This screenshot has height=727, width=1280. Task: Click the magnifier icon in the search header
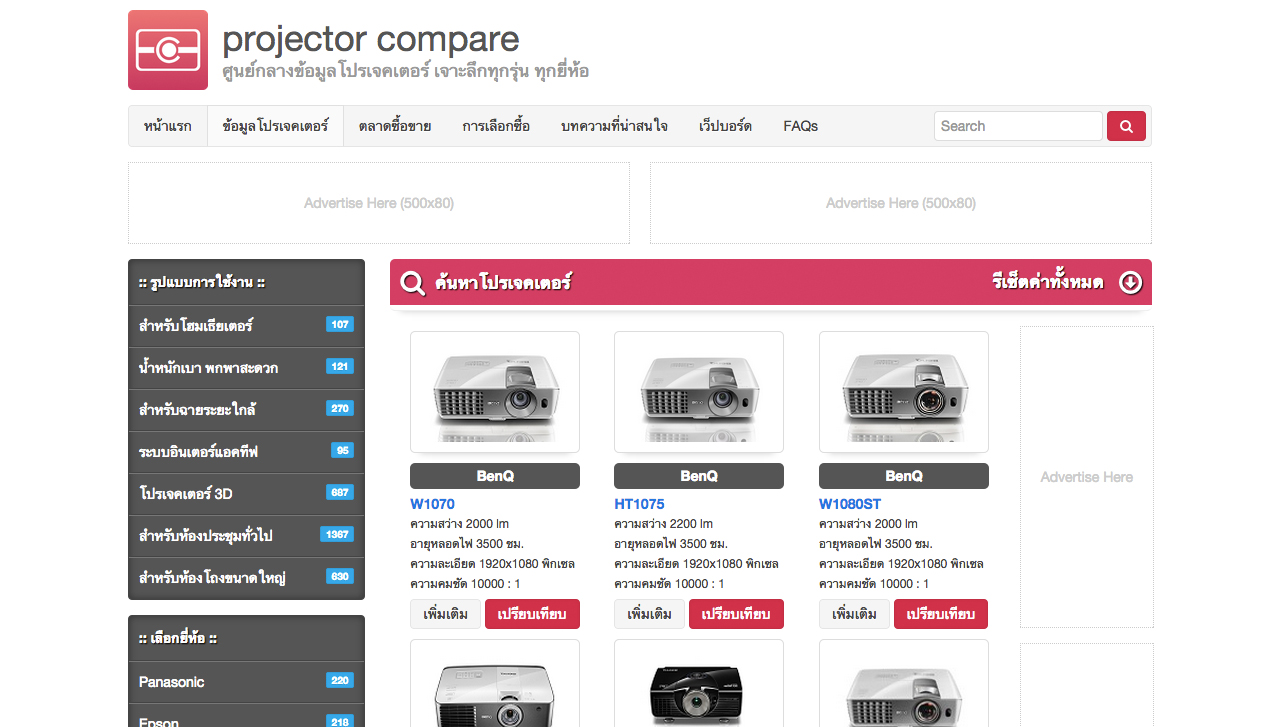[x=412, y=283]
